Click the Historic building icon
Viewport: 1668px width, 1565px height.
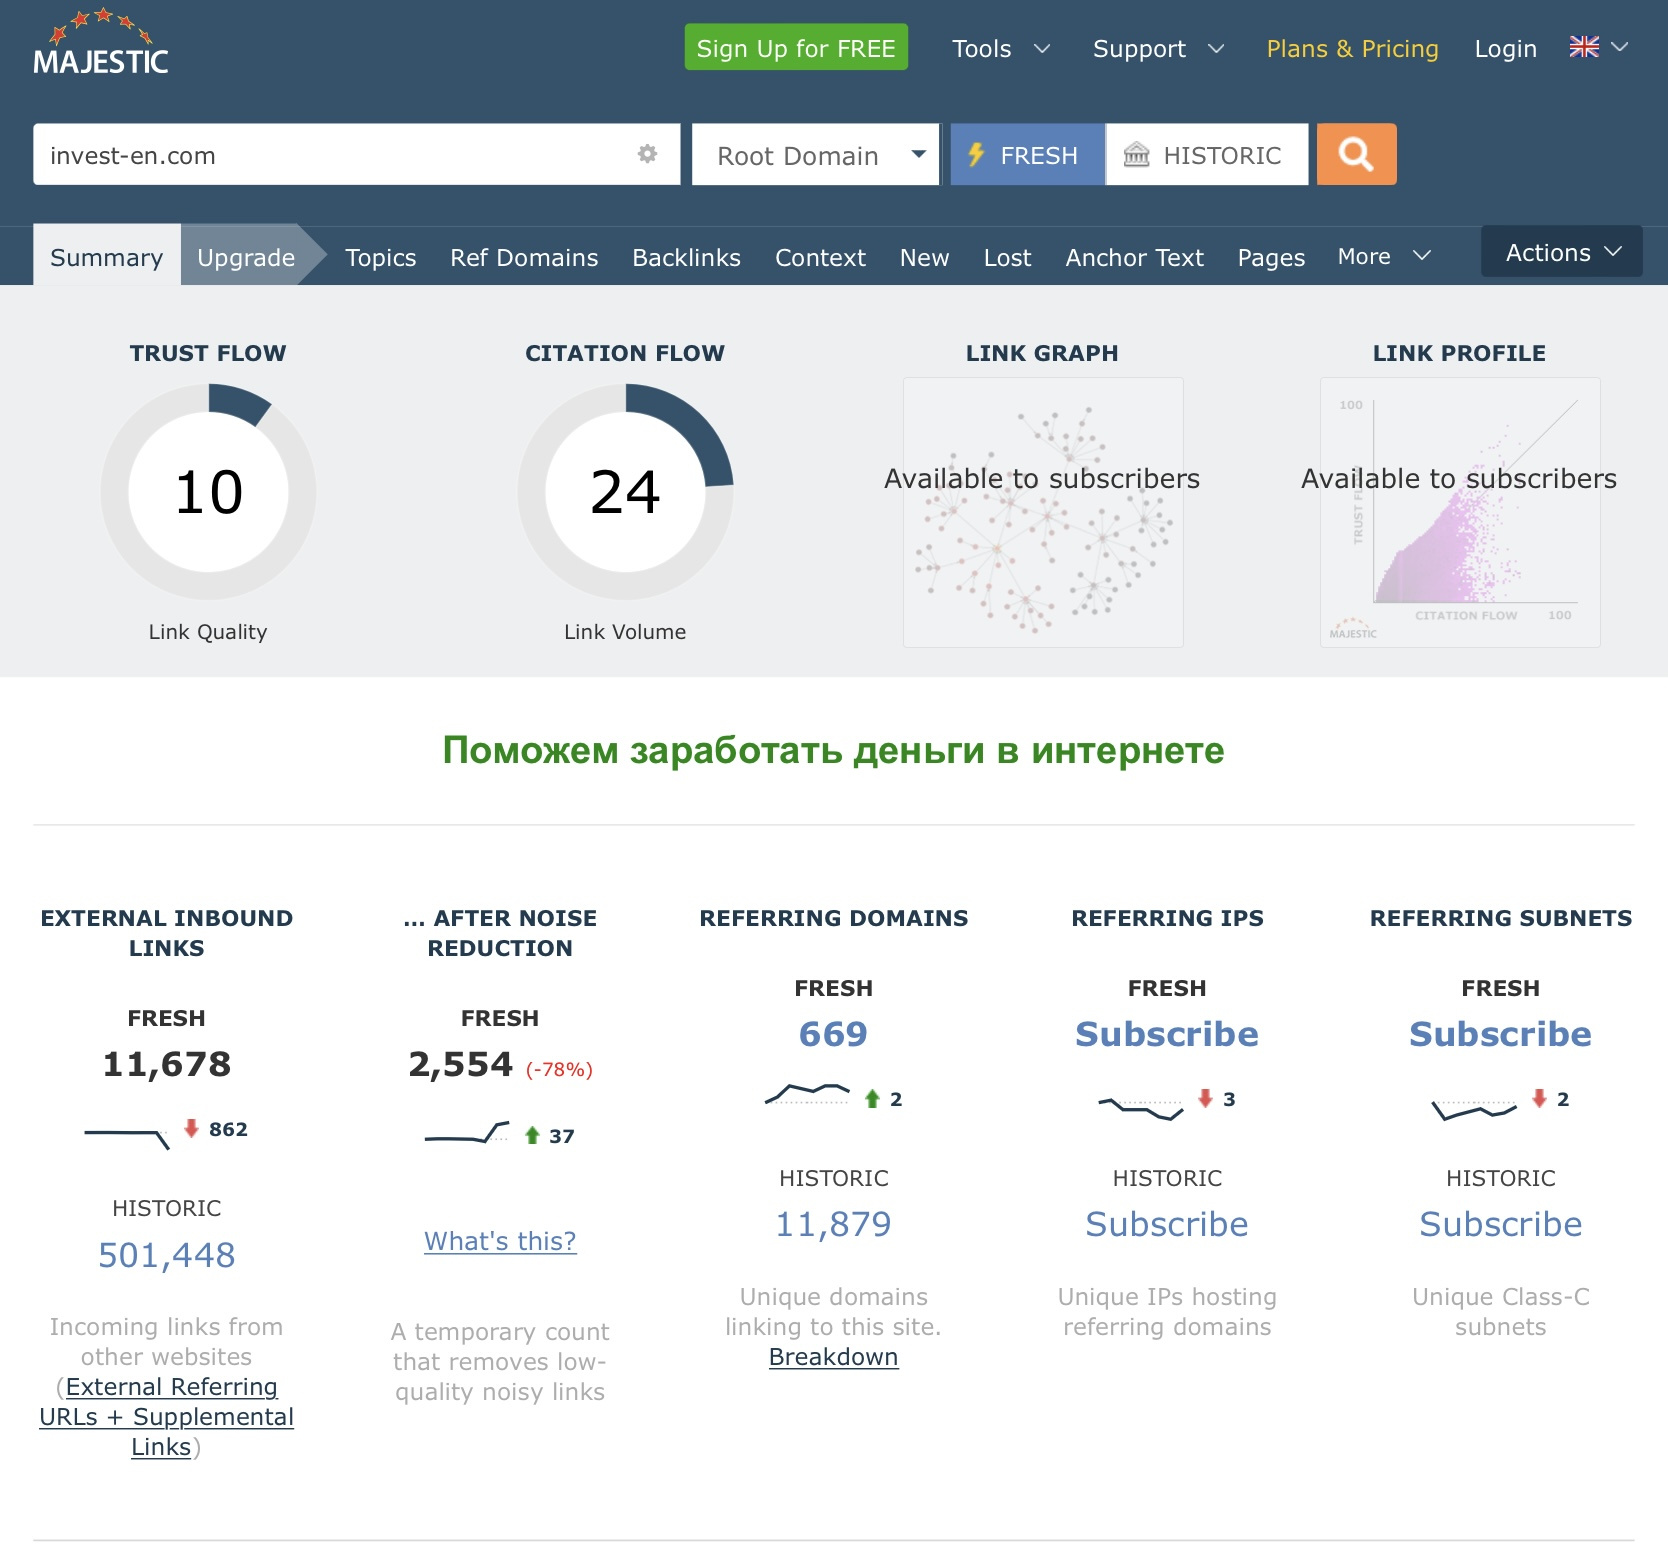pyautogui.click(x=1137, y=154)
